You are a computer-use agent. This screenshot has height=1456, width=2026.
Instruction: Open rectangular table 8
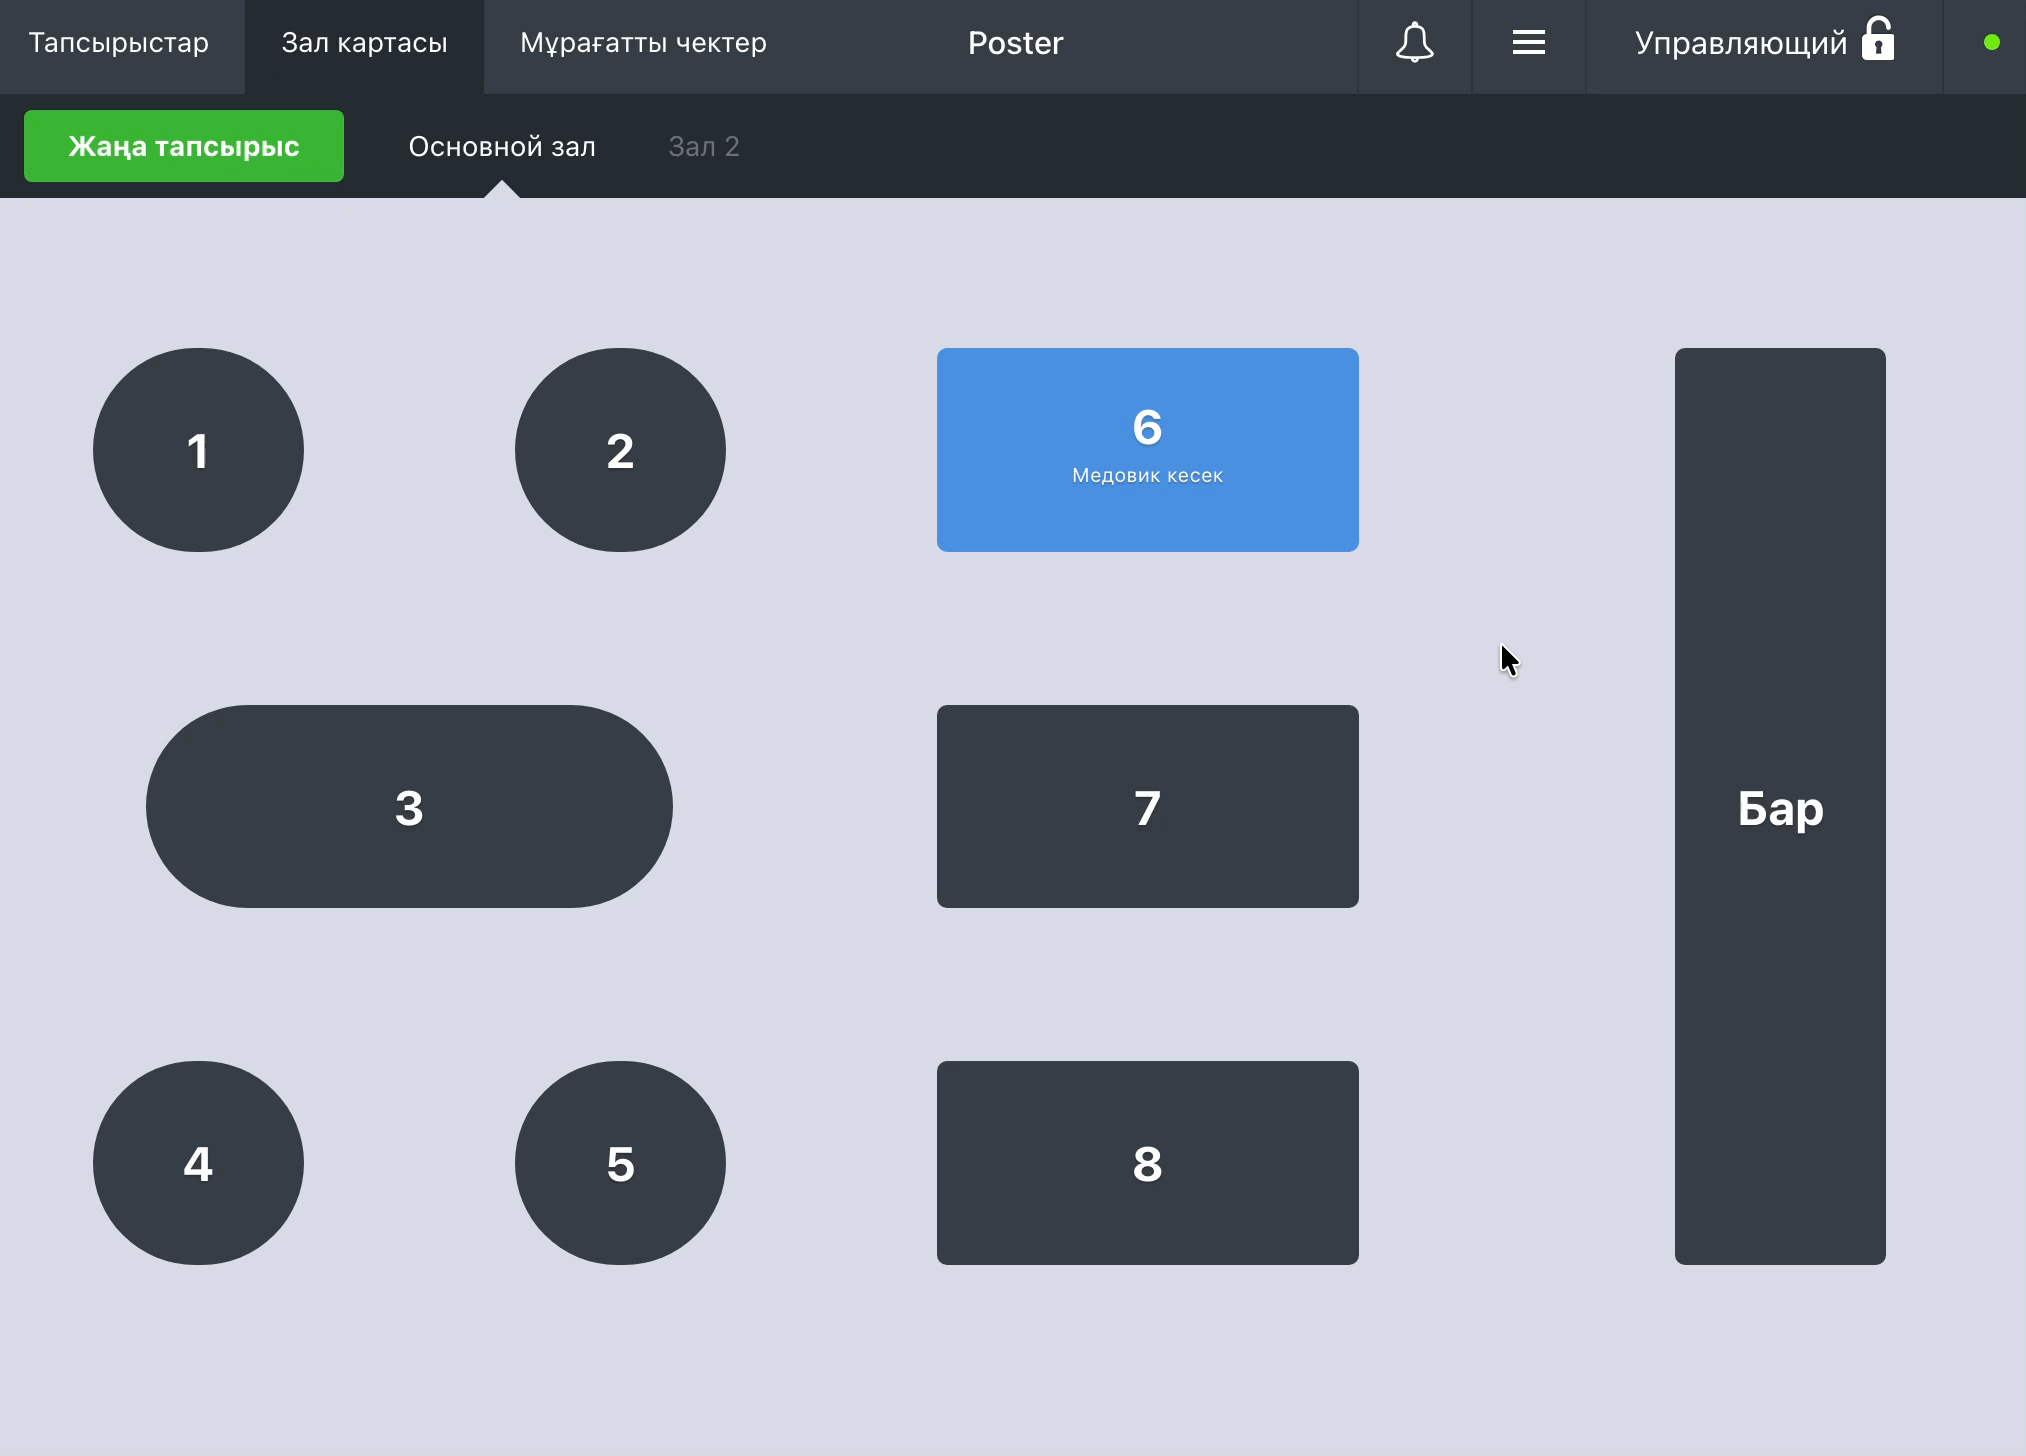point(1147,1163)
